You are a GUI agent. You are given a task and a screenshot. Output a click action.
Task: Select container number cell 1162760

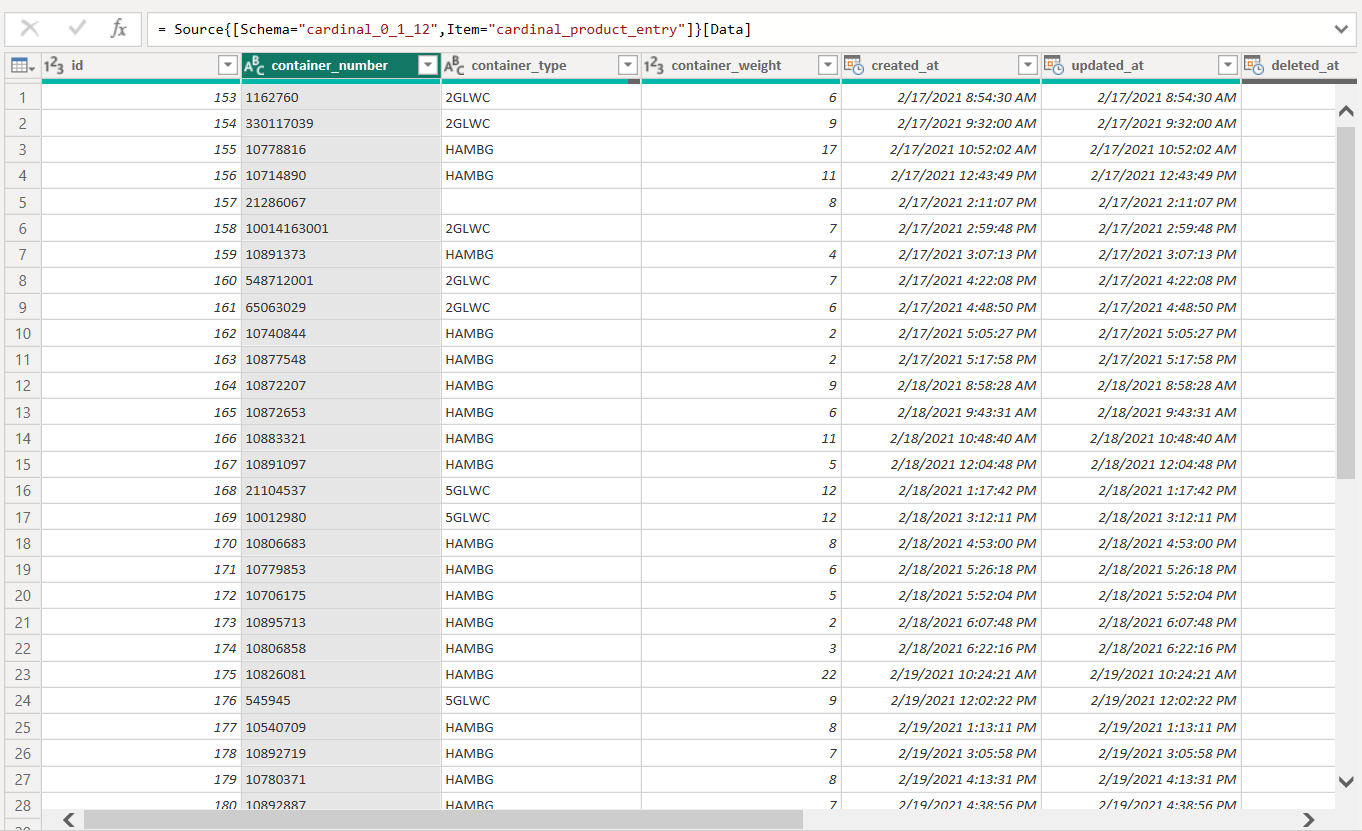[x=341, y=98]
